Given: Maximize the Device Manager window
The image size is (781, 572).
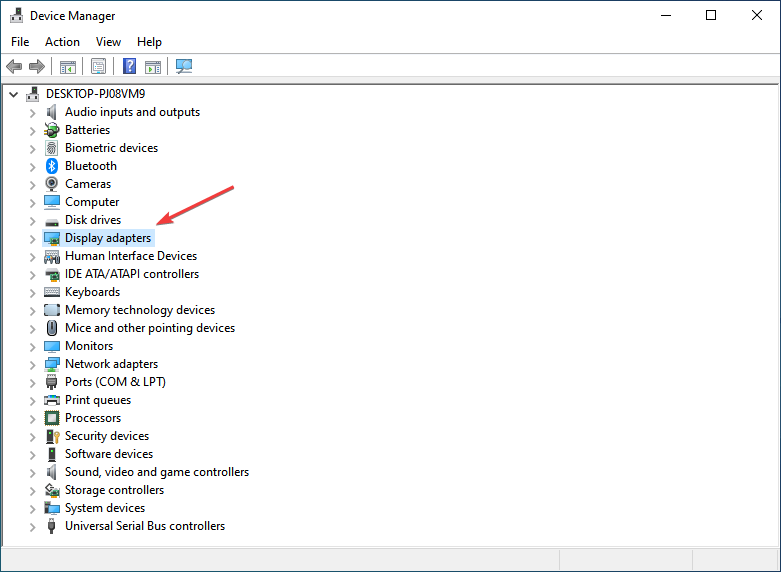Looking at the screenshot, I should (x=711, y=15).
